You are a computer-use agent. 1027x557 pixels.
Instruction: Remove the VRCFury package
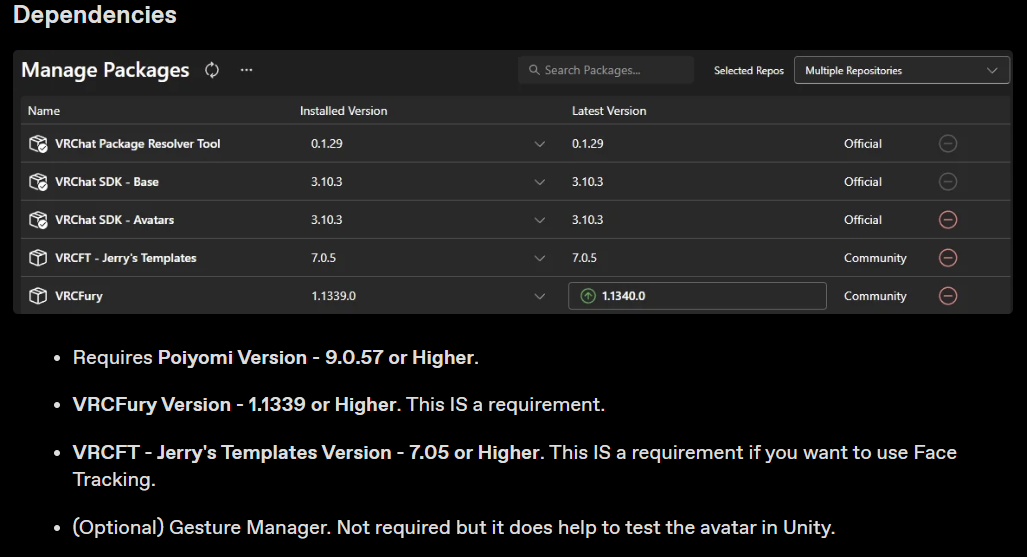948,296
